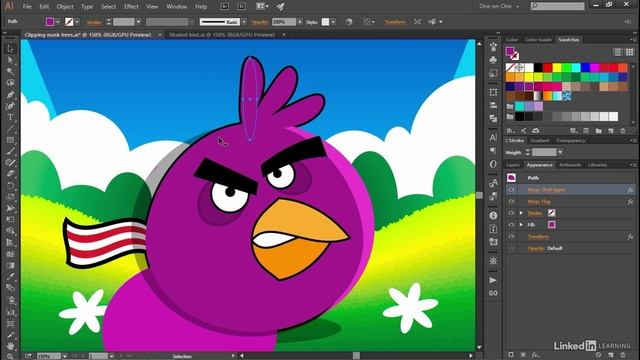Image resolution: width=640 pixels, height=360 pixels.
Task: Open the Window menu
Action: click(x=177, y=7)
